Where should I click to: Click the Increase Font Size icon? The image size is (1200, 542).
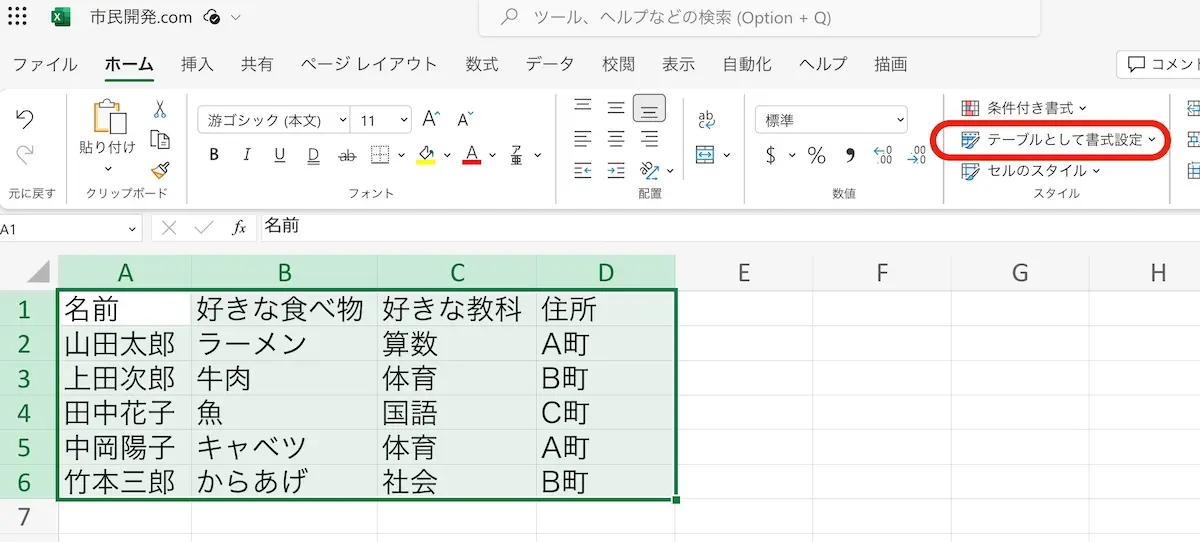[x=431, y=120]
